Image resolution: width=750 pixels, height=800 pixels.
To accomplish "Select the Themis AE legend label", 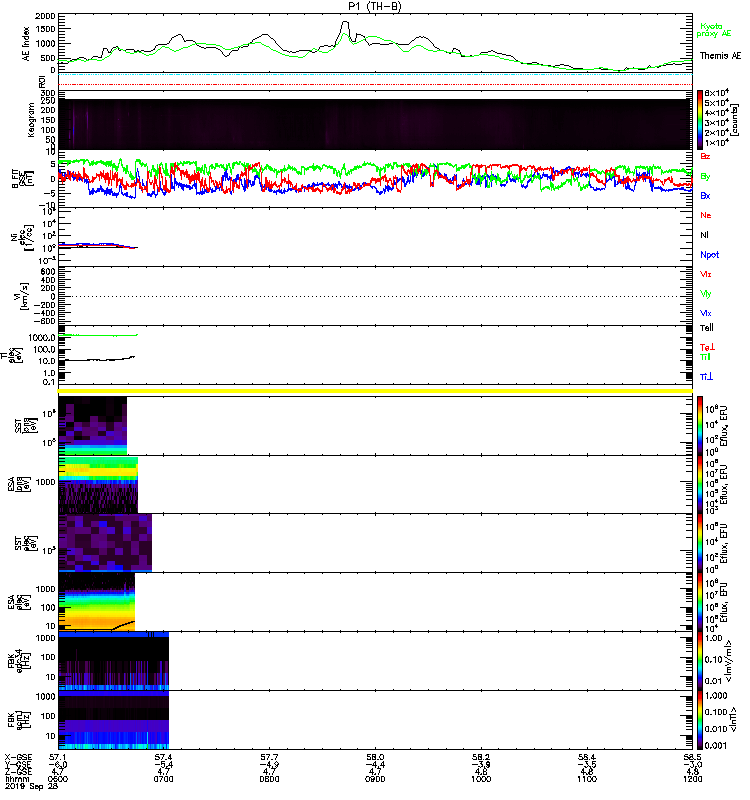I will pos(720,56).
